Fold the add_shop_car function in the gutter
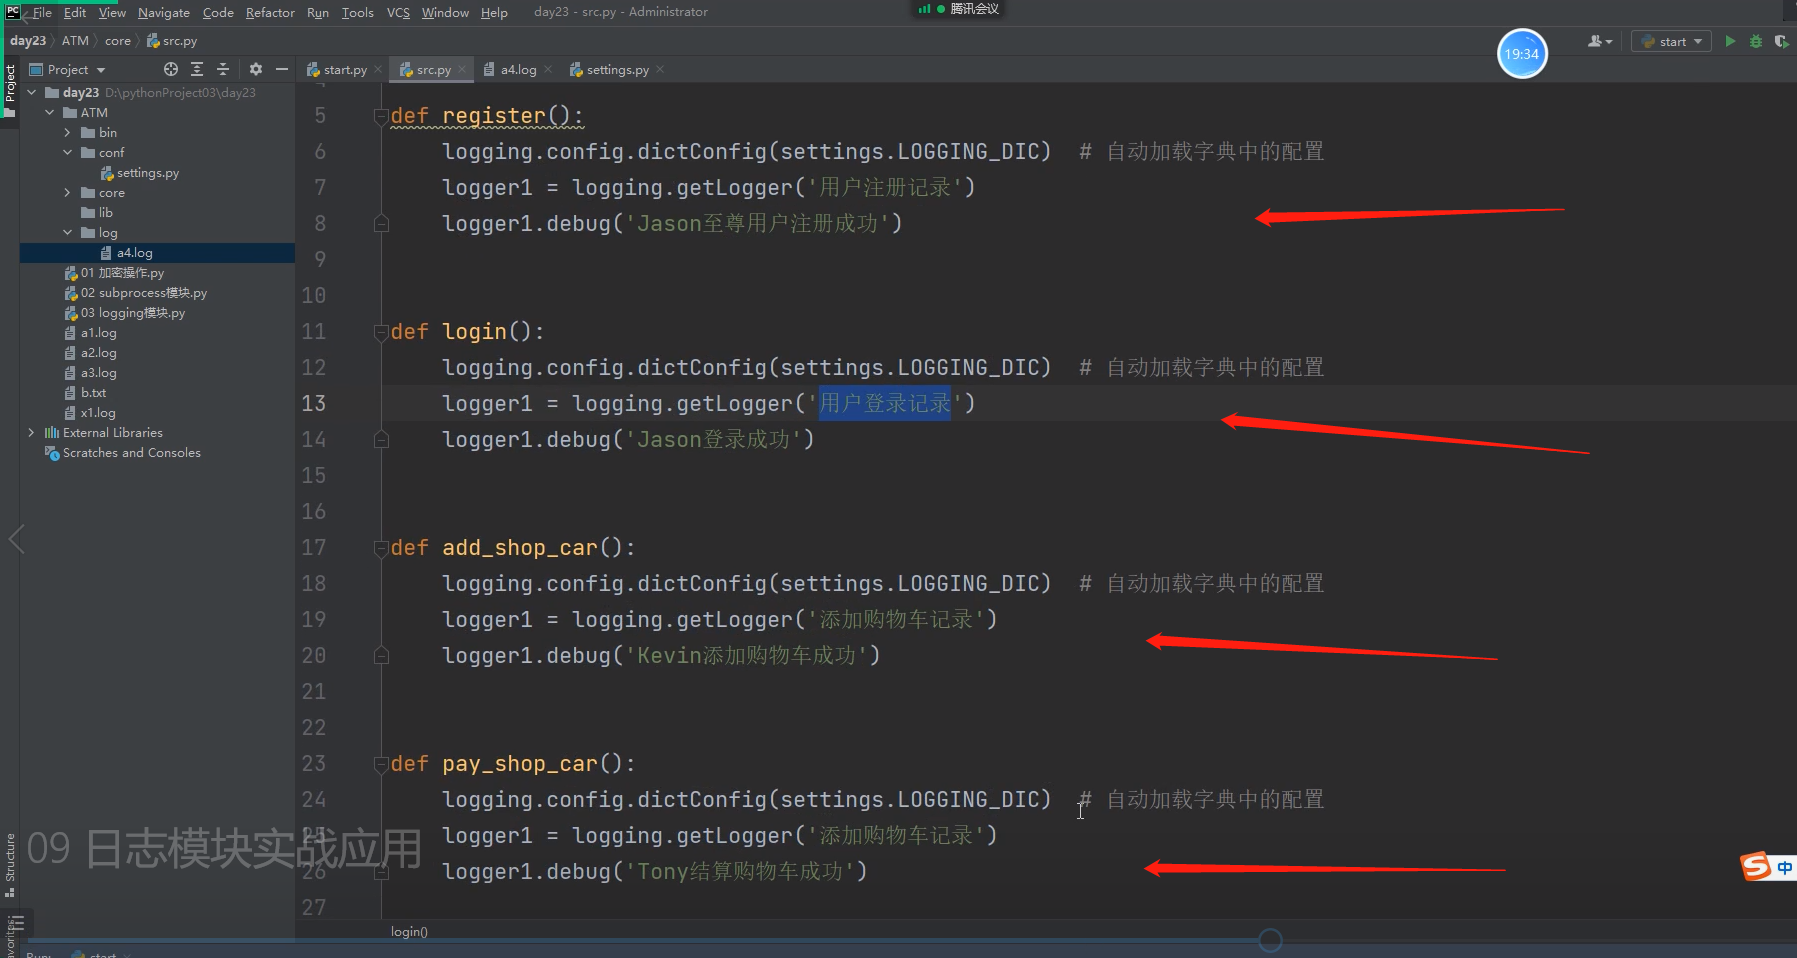Image resolution: width=1797 pixels, height=958 pixels. (x=380, y=548)
